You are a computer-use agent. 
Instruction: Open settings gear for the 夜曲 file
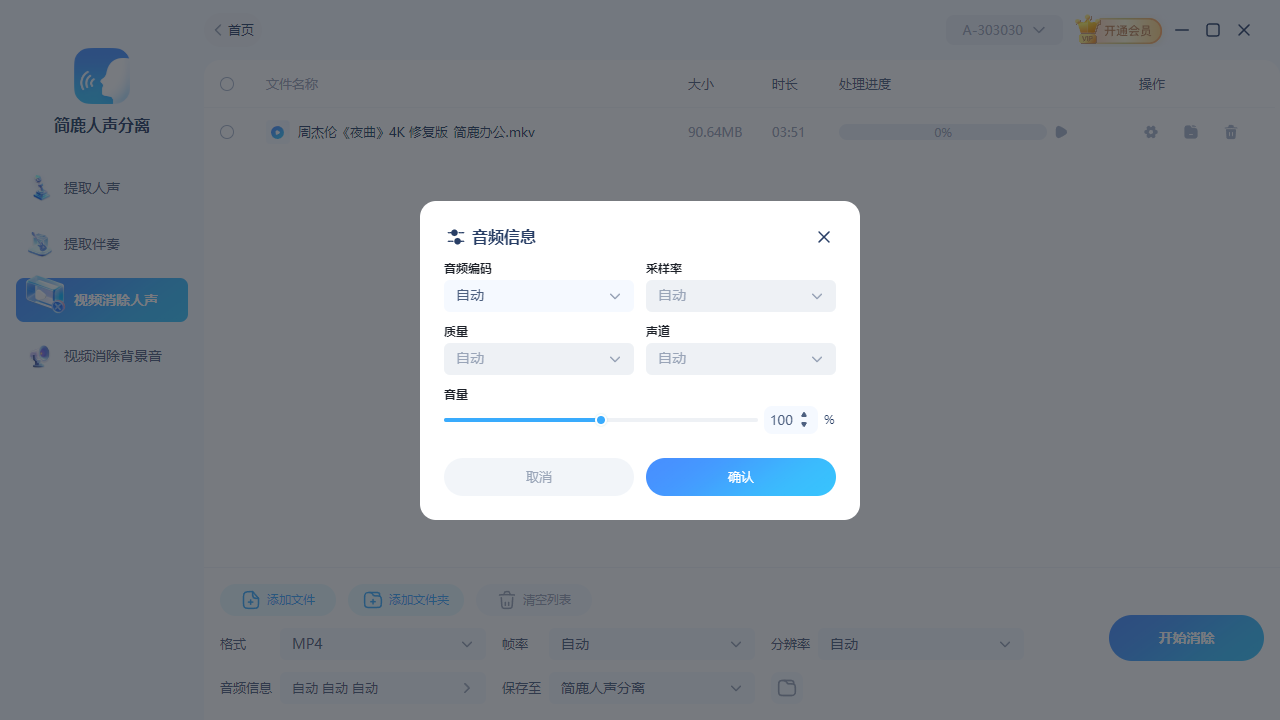(1151, 132)
